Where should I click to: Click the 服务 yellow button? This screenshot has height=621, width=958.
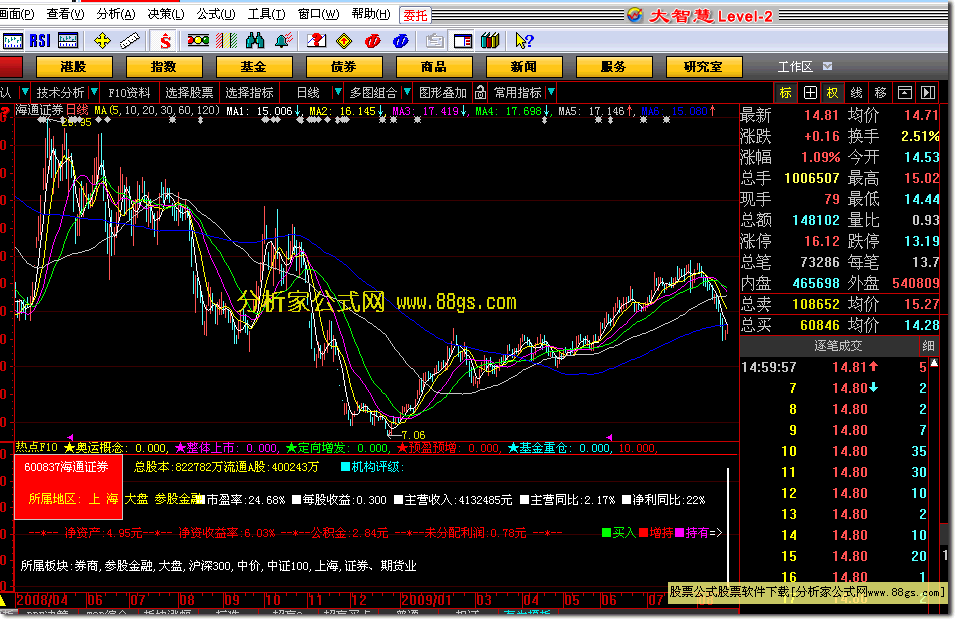coord(614,67)
